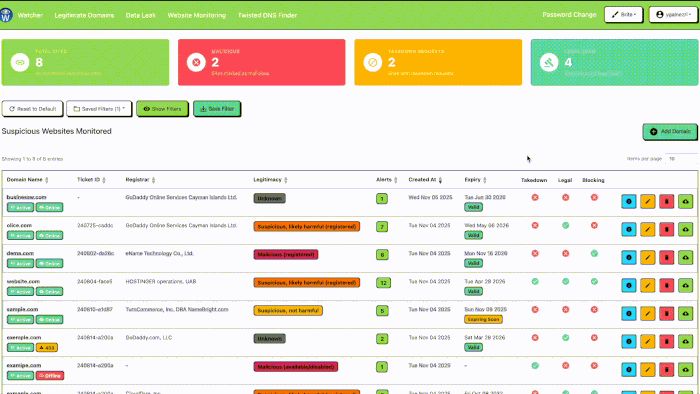This screenshot has width=700, height=394.
Task: Delete the sample.com entry
Action: coord(667,314)
